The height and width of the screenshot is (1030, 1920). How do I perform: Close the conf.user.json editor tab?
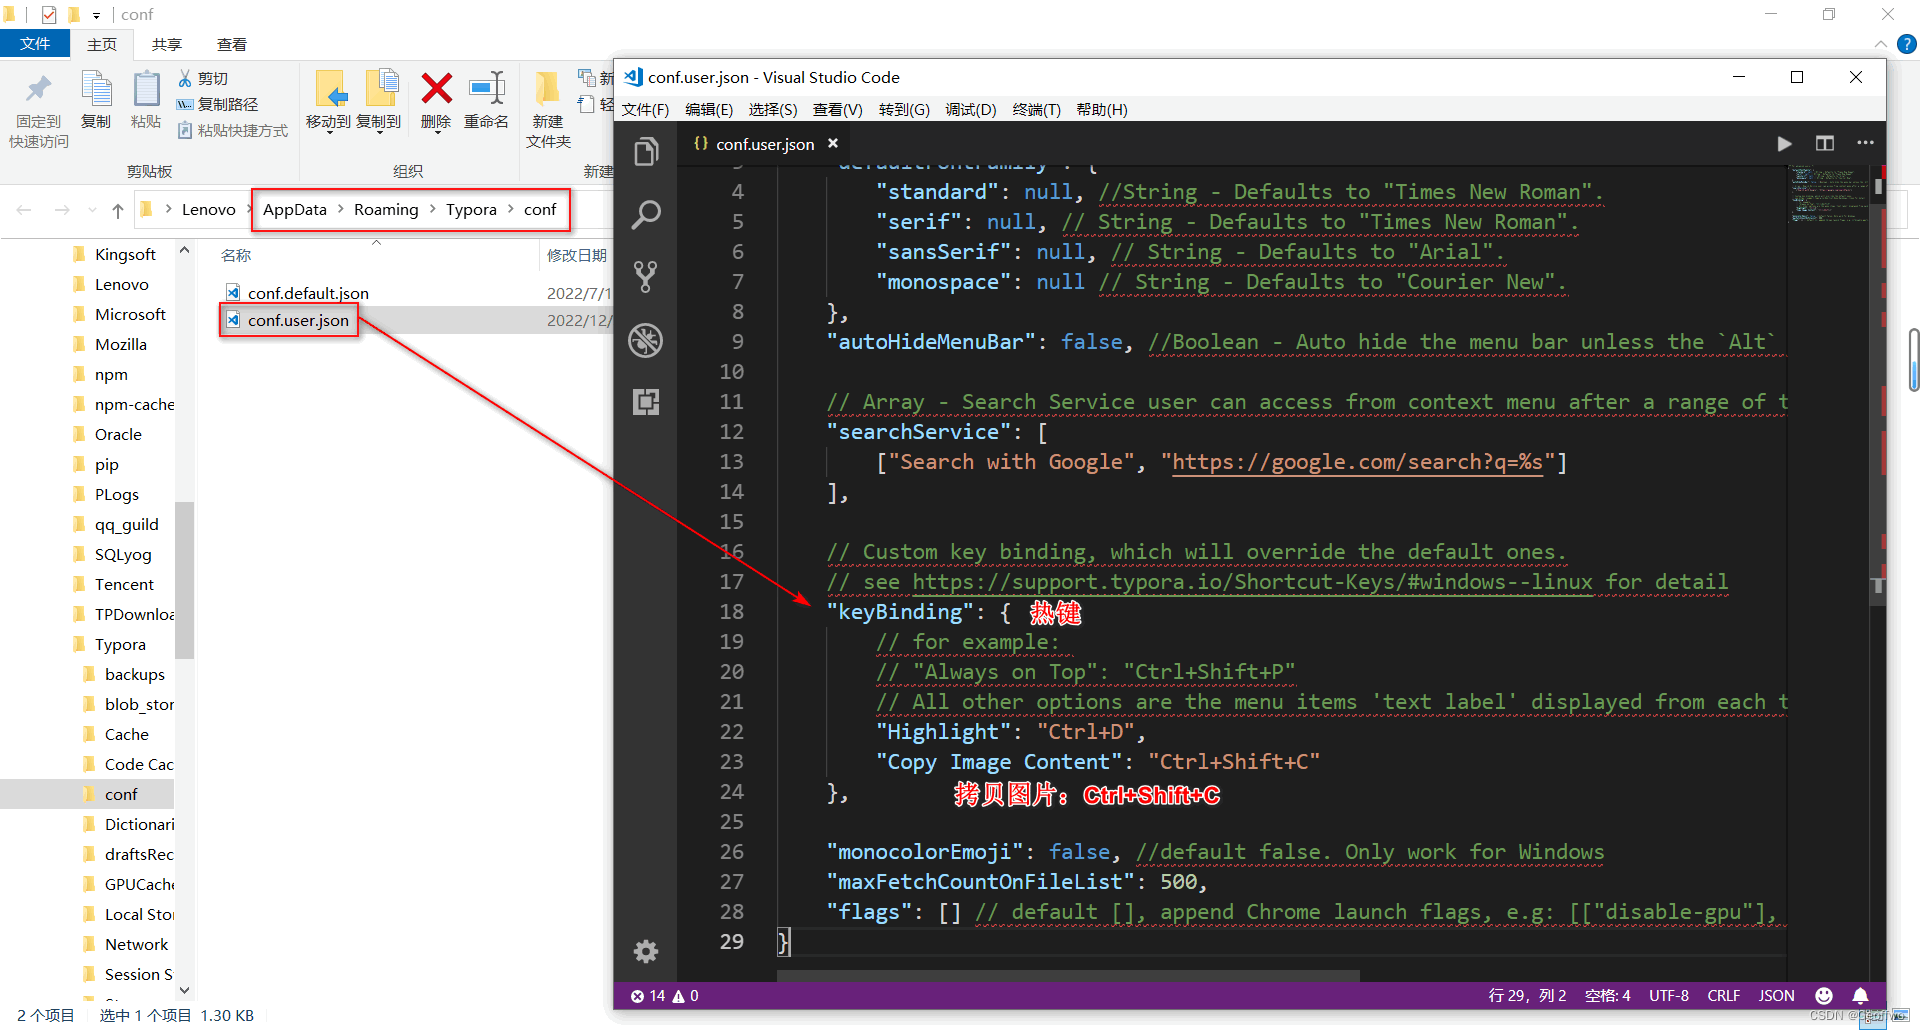(x=833, y=143)
